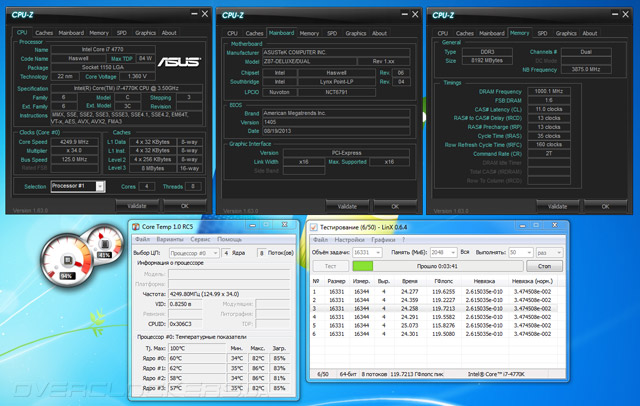Click NB Frequency value 3875.0 MHz

(586, 69)
